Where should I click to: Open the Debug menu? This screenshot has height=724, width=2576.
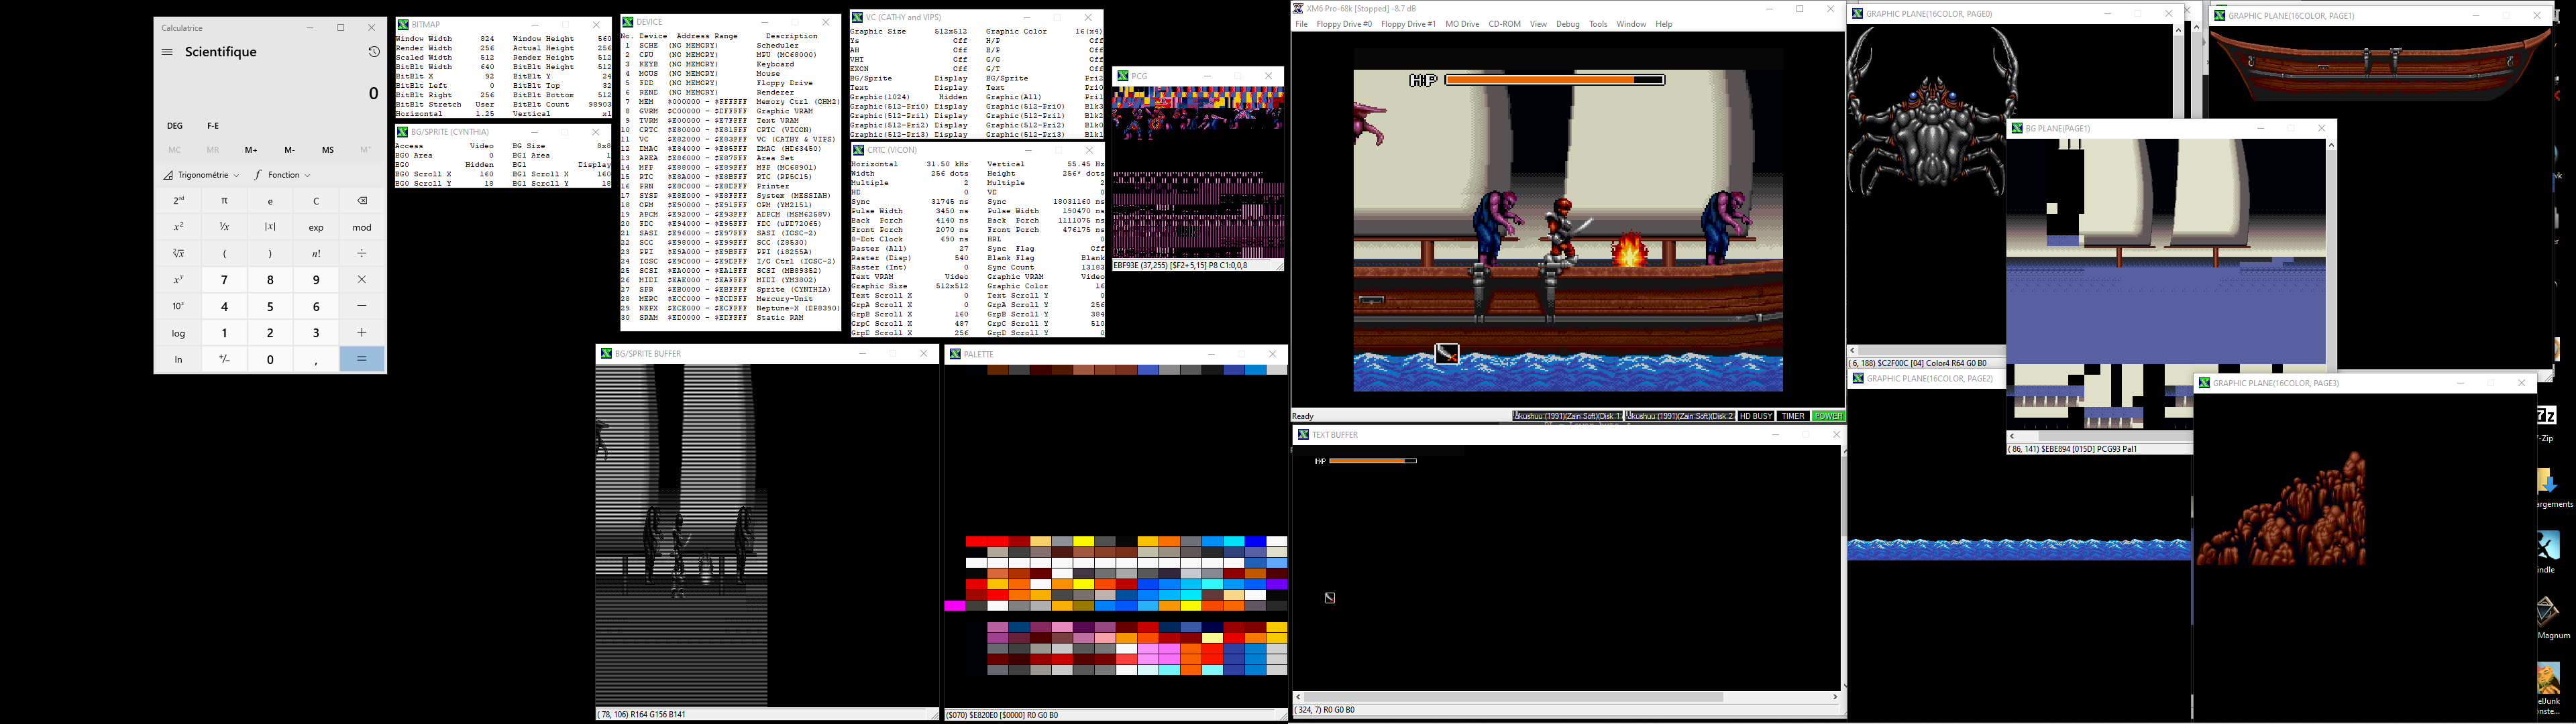pyautogui.click(x=1568, y=24)
